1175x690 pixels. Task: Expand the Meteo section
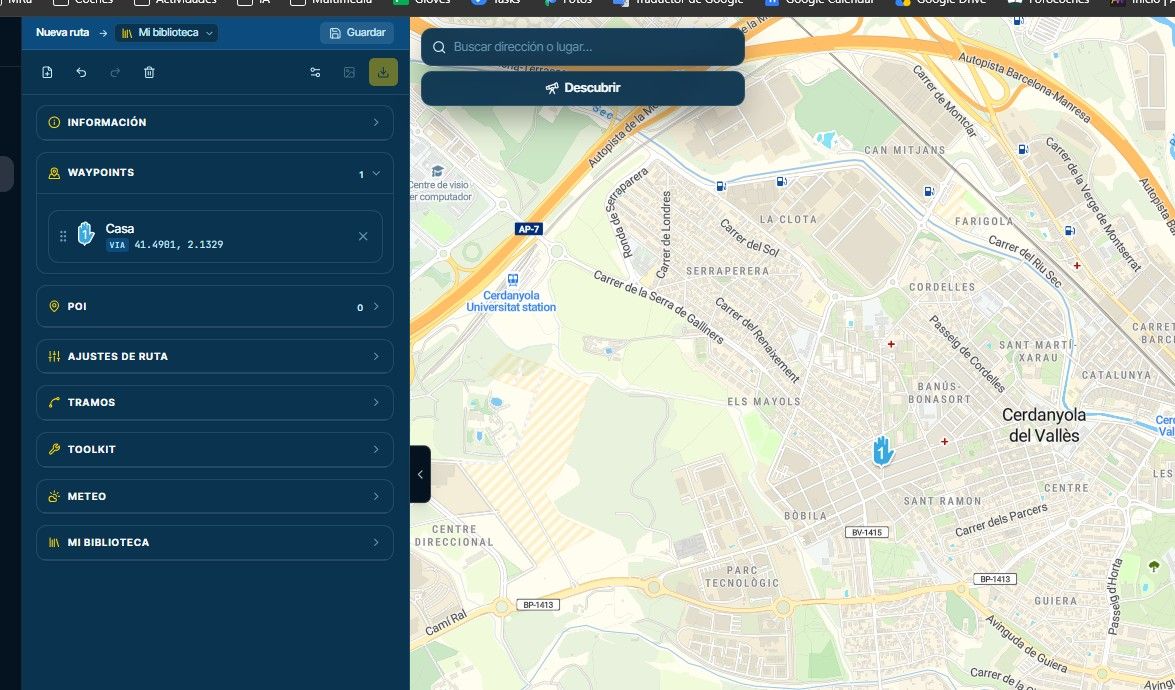pyautogui.click(x=215, y=496)
